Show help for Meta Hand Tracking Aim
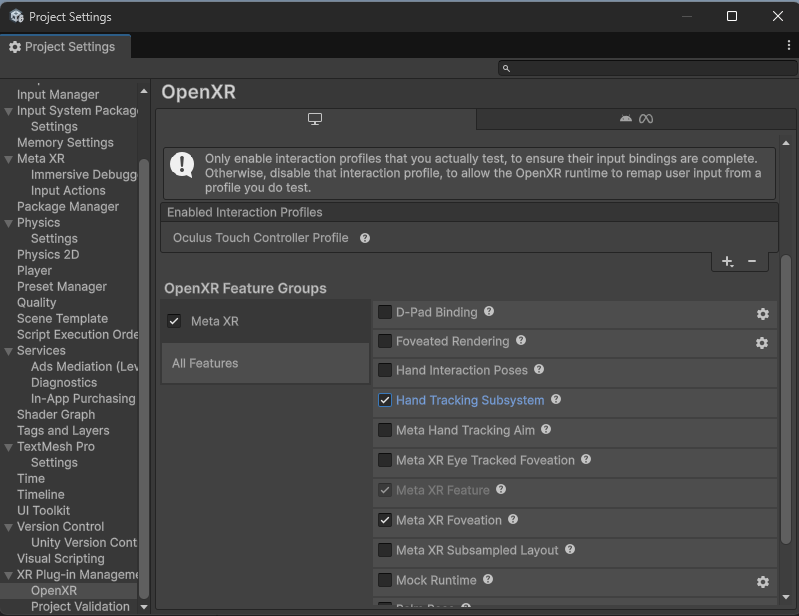The height and width of the screenshot is (616, 799). [x=546, y=430]
